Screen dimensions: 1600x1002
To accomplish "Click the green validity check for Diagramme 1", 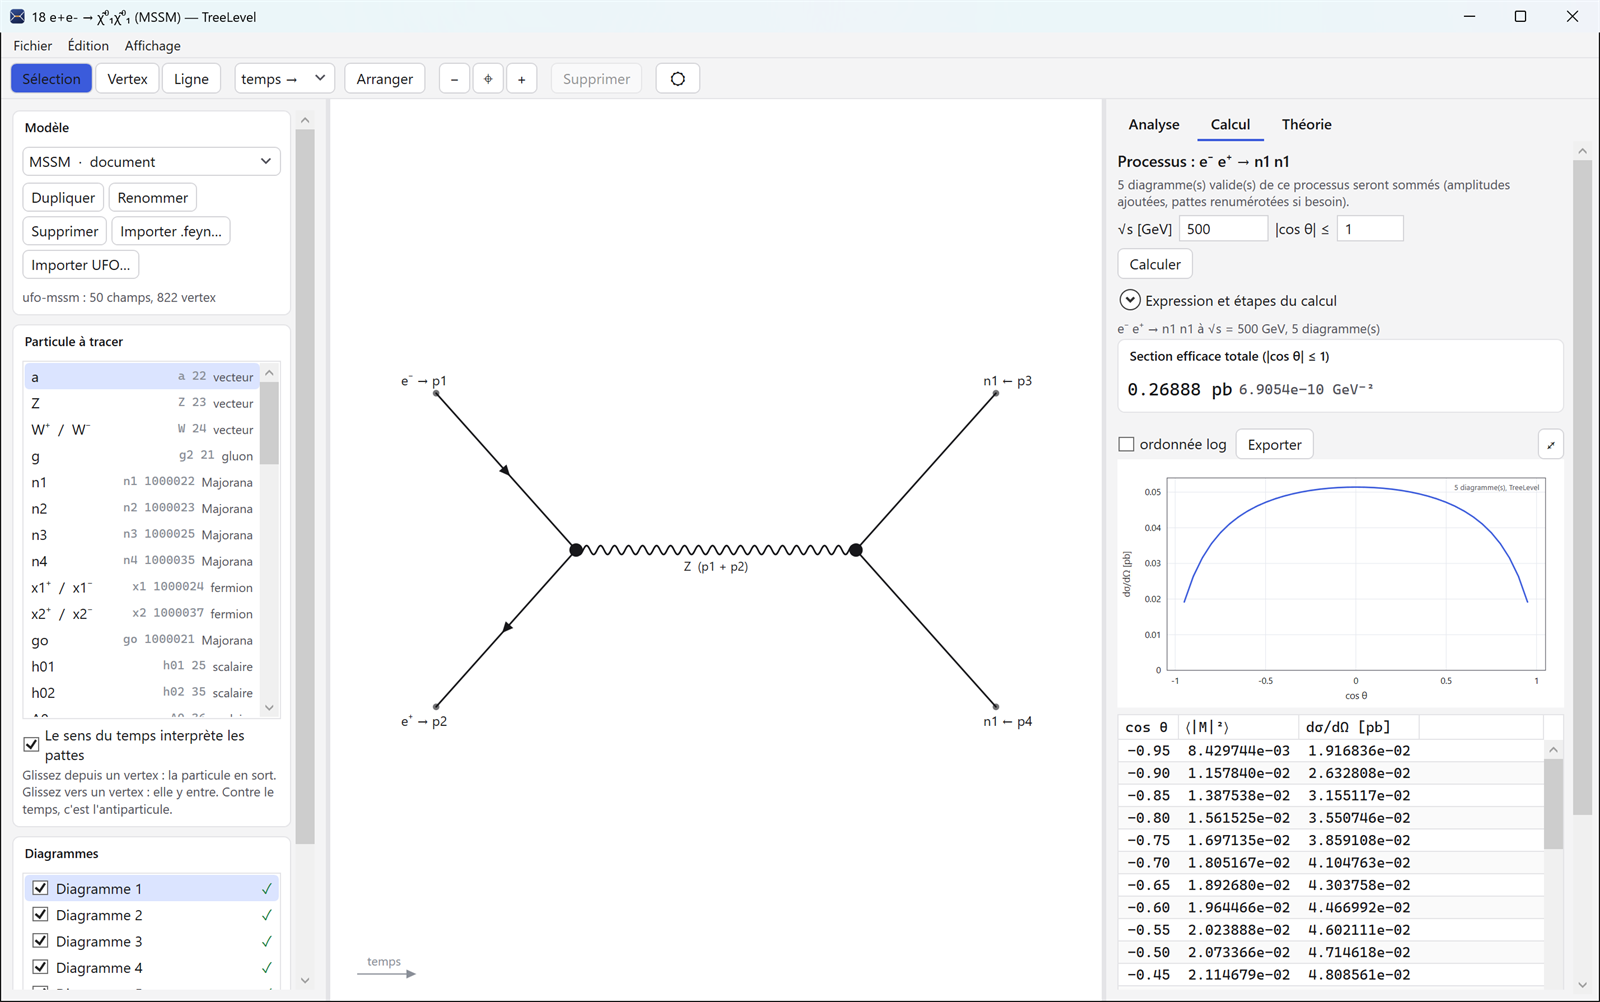I will [x=267, y=888].
